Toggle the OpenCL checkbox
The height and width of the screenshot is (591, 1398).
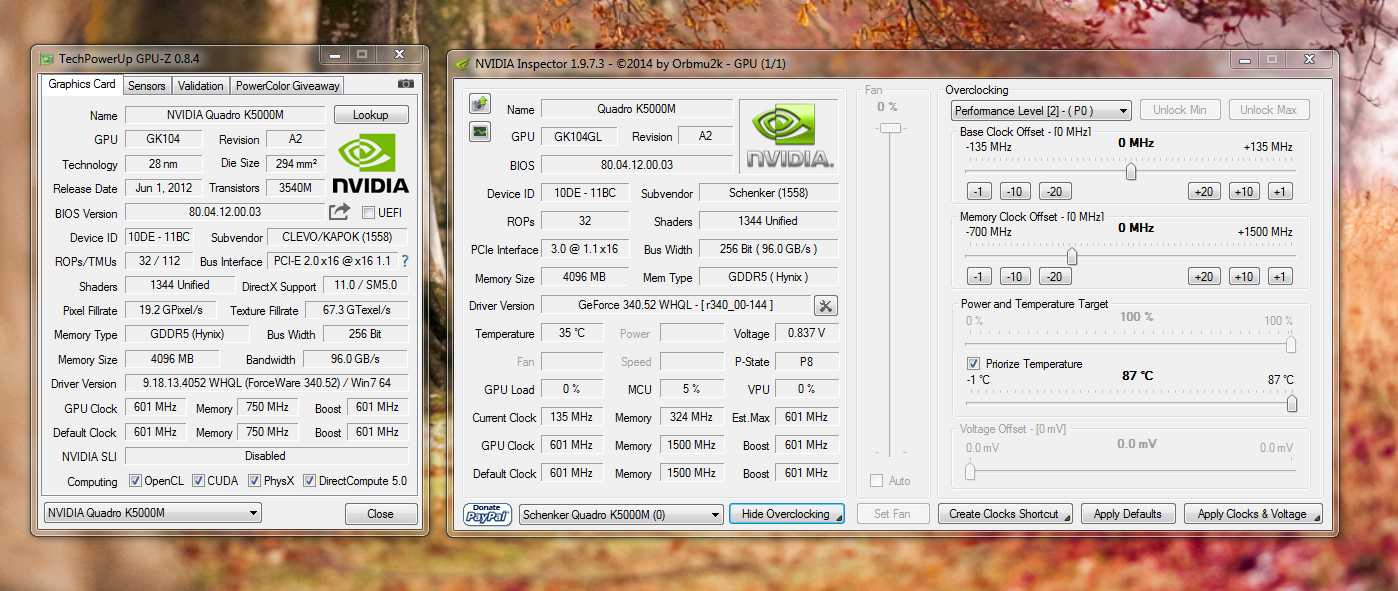pos(135,481)
